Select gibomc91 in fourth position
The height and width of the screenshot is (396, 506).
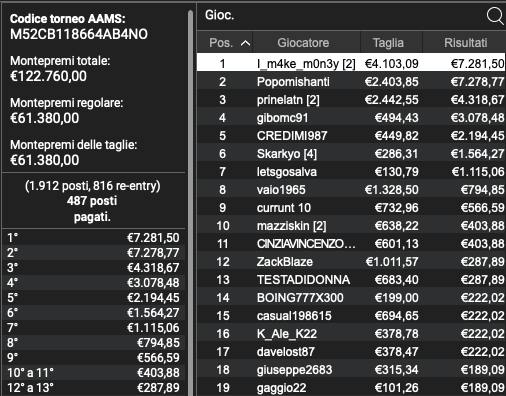pyautogui.click(x=351, y=118)
